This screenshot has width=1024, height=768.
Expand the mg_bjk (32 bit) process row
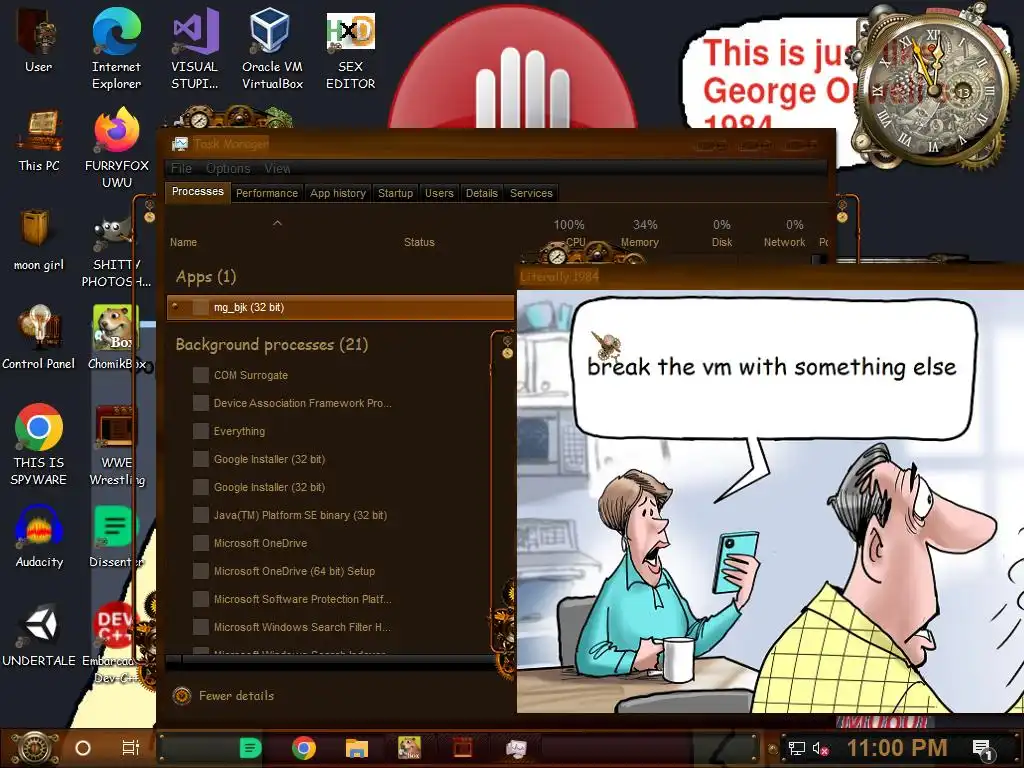click(x=176, y=307)
